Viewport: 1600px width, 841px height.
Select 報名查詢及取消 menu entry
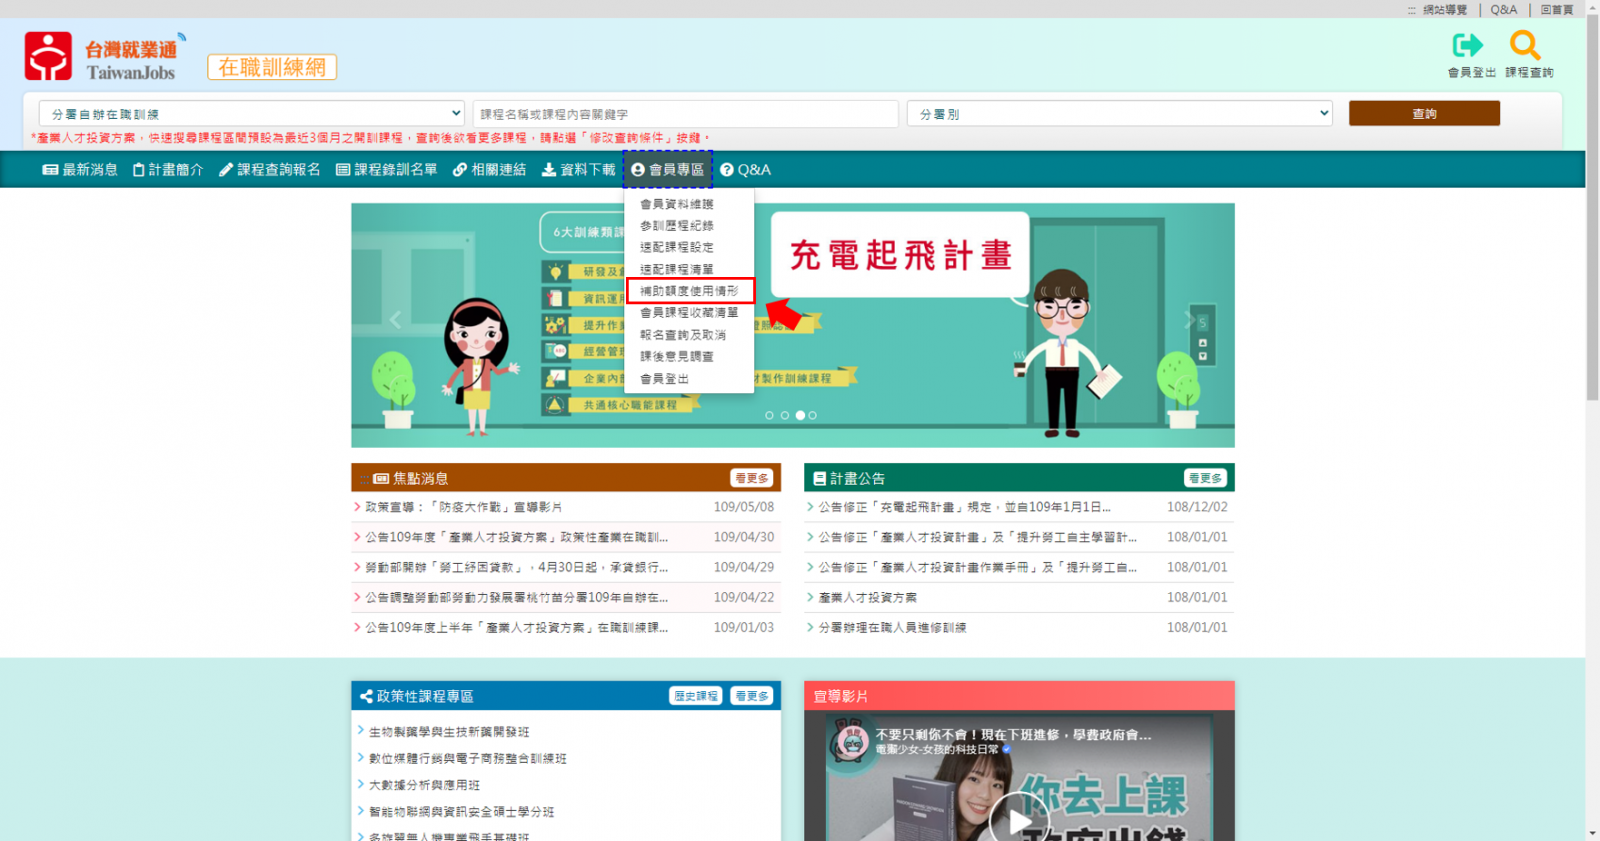pos(683,335)
